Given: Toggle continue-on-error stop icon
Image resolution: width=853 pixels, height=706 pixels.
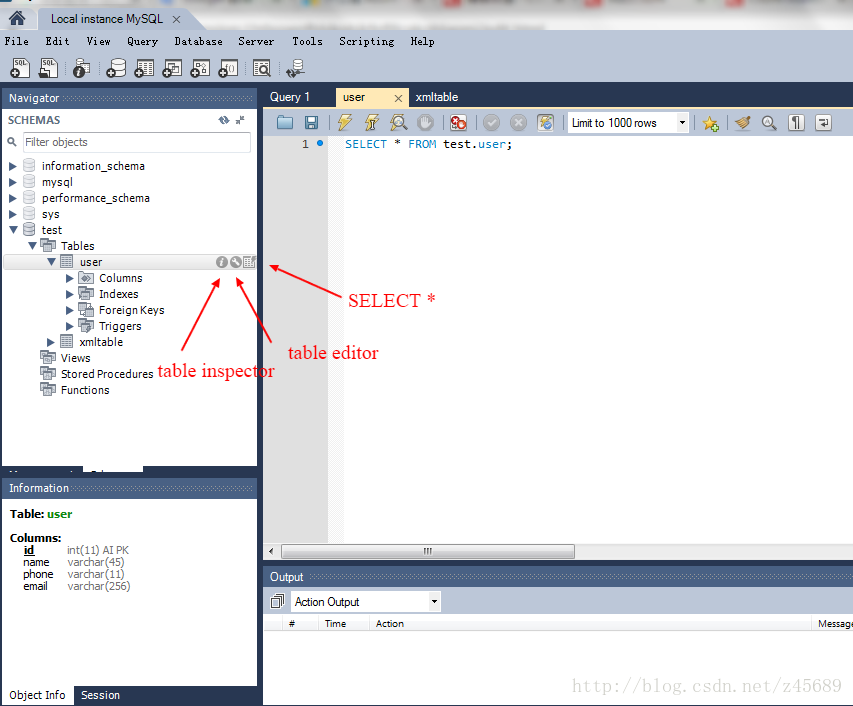Looking at the screenshot, I should [458, 122].
